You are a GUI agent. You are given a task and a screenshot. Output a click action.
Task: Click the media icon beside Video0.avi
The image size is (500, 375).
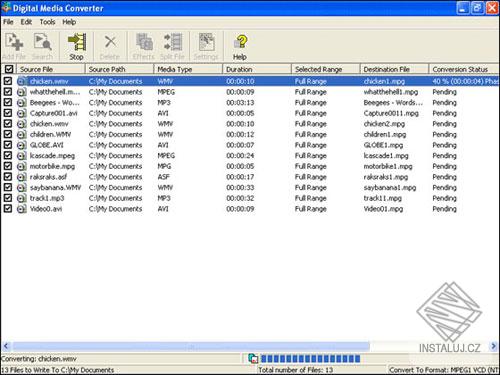coord(22,209)
